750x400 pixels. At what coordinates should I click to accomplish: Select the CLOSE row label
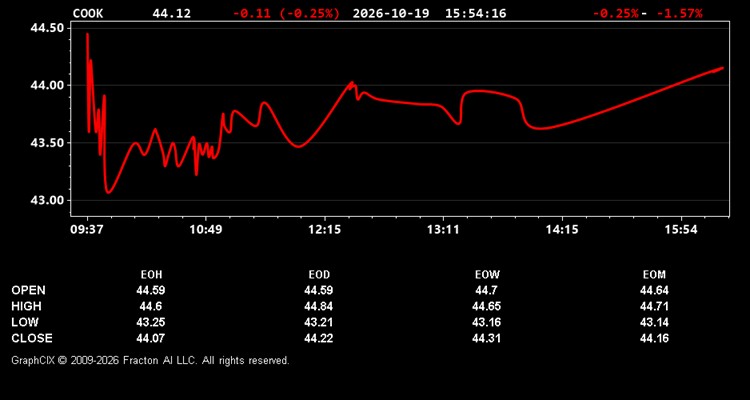coord(32,338)
